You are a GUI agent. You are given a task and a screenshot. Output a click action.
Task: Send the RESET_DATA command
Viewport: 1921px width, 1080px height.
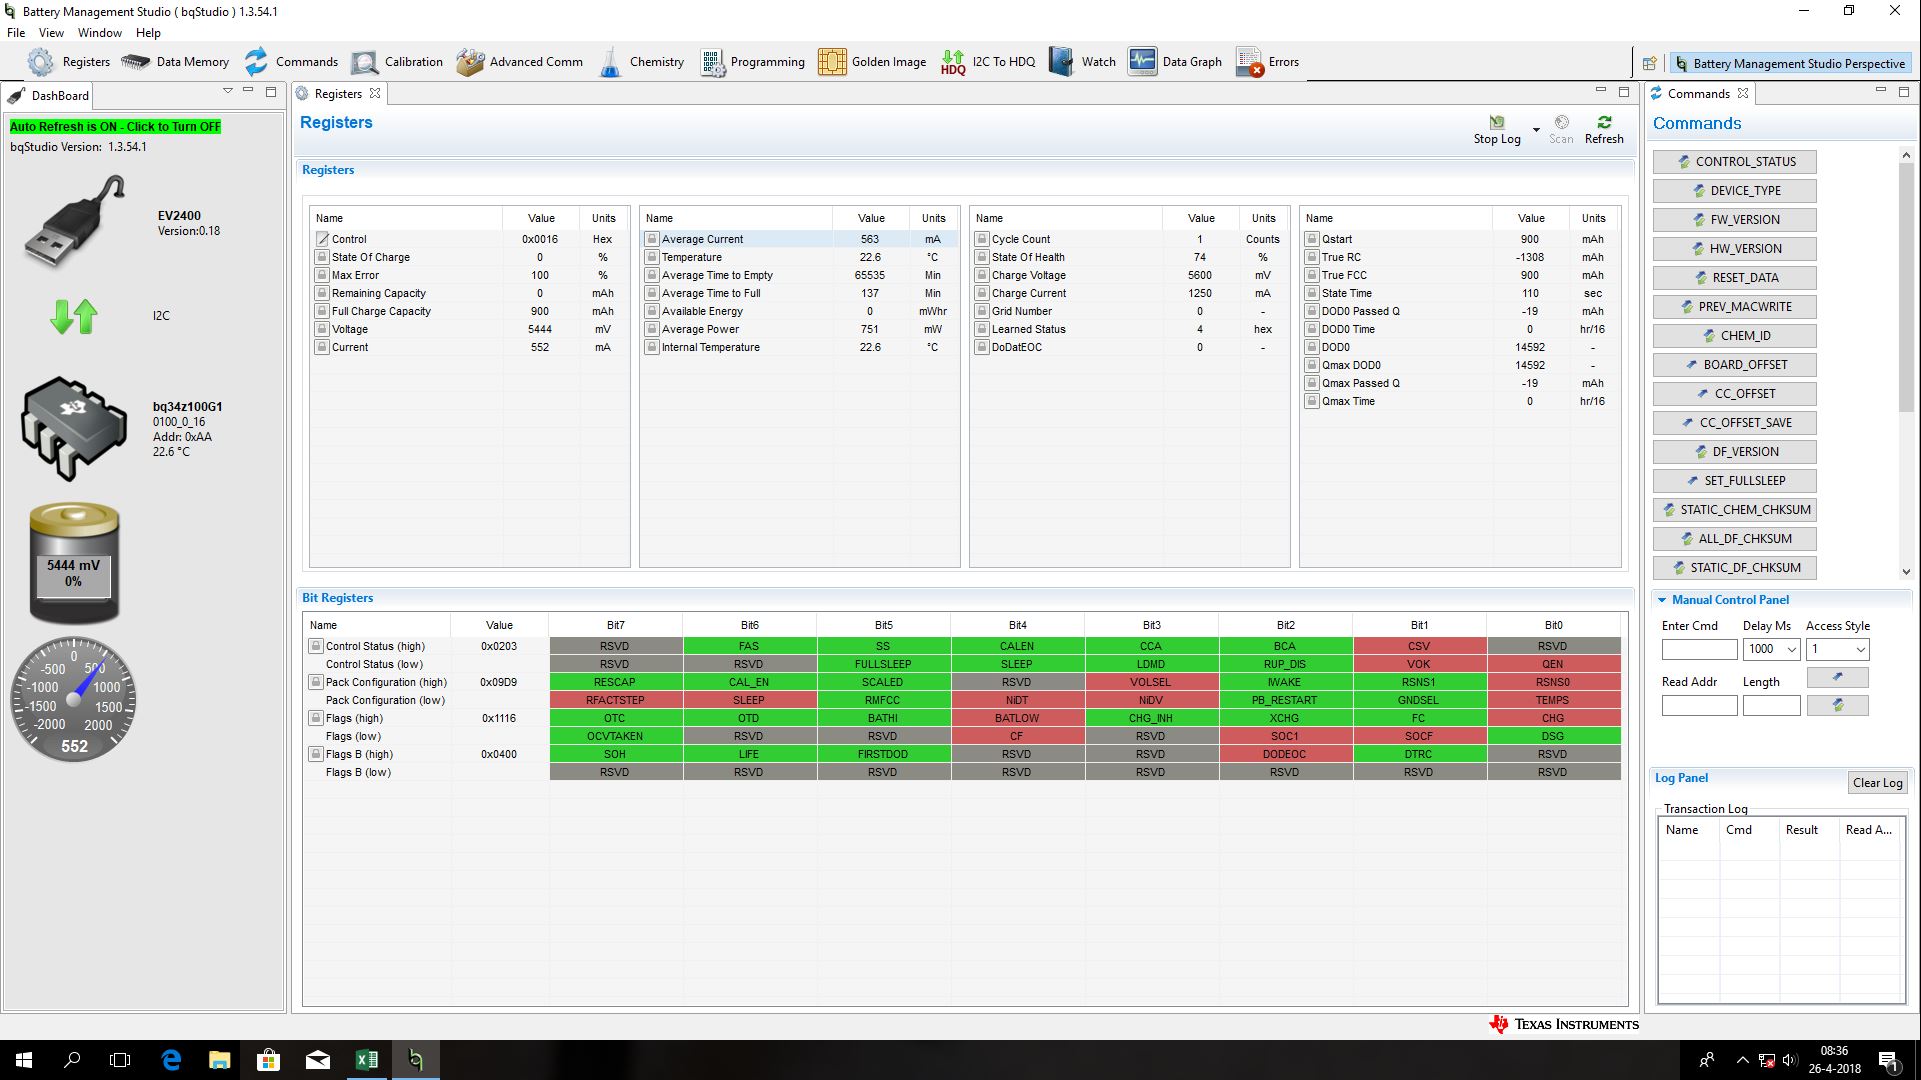(x=1734, y=278)
